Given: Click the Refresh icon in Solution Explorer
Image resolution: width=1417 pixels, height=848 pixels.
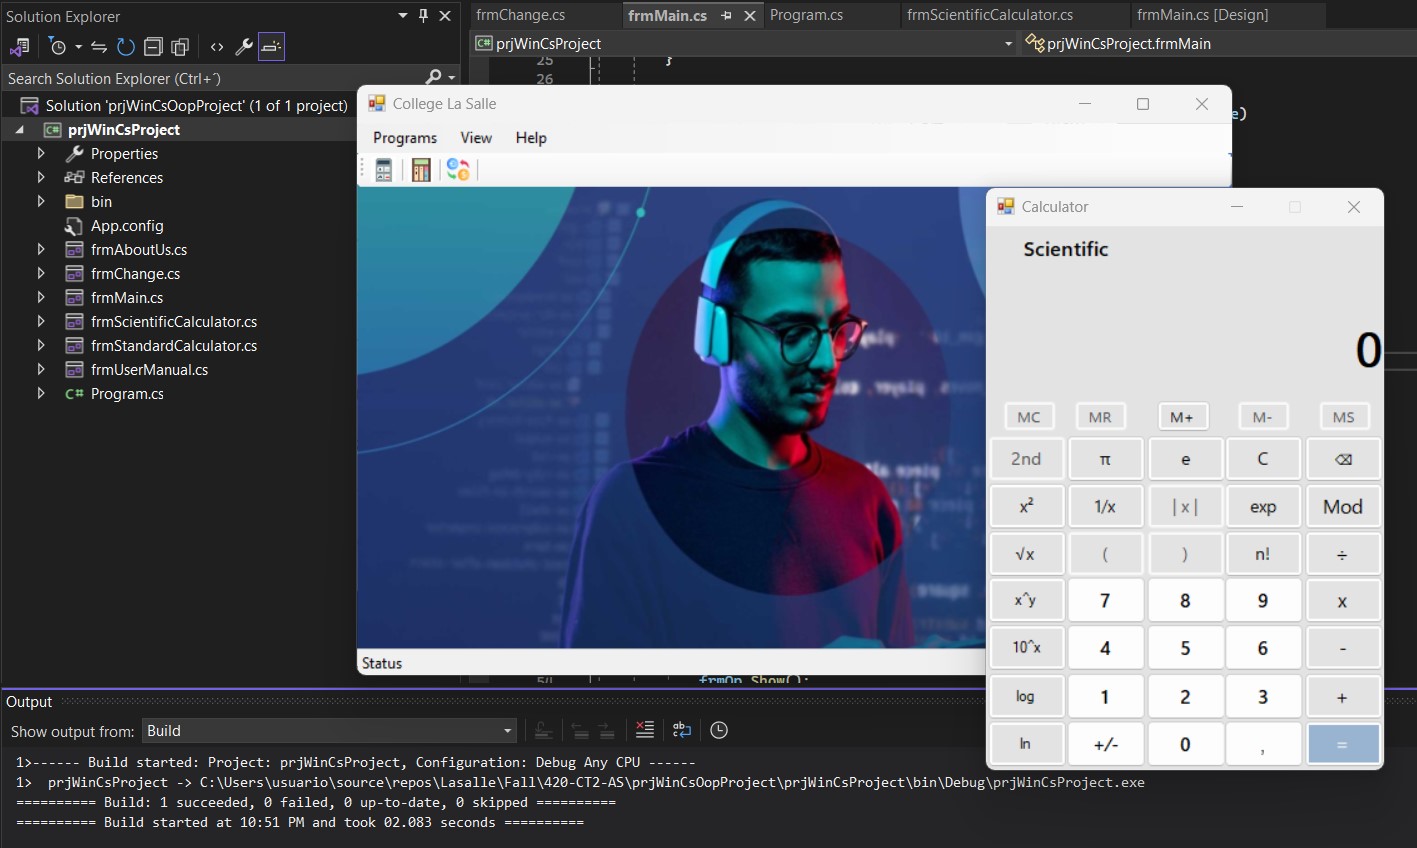Looking at the screenshot, I should point(125,47).
